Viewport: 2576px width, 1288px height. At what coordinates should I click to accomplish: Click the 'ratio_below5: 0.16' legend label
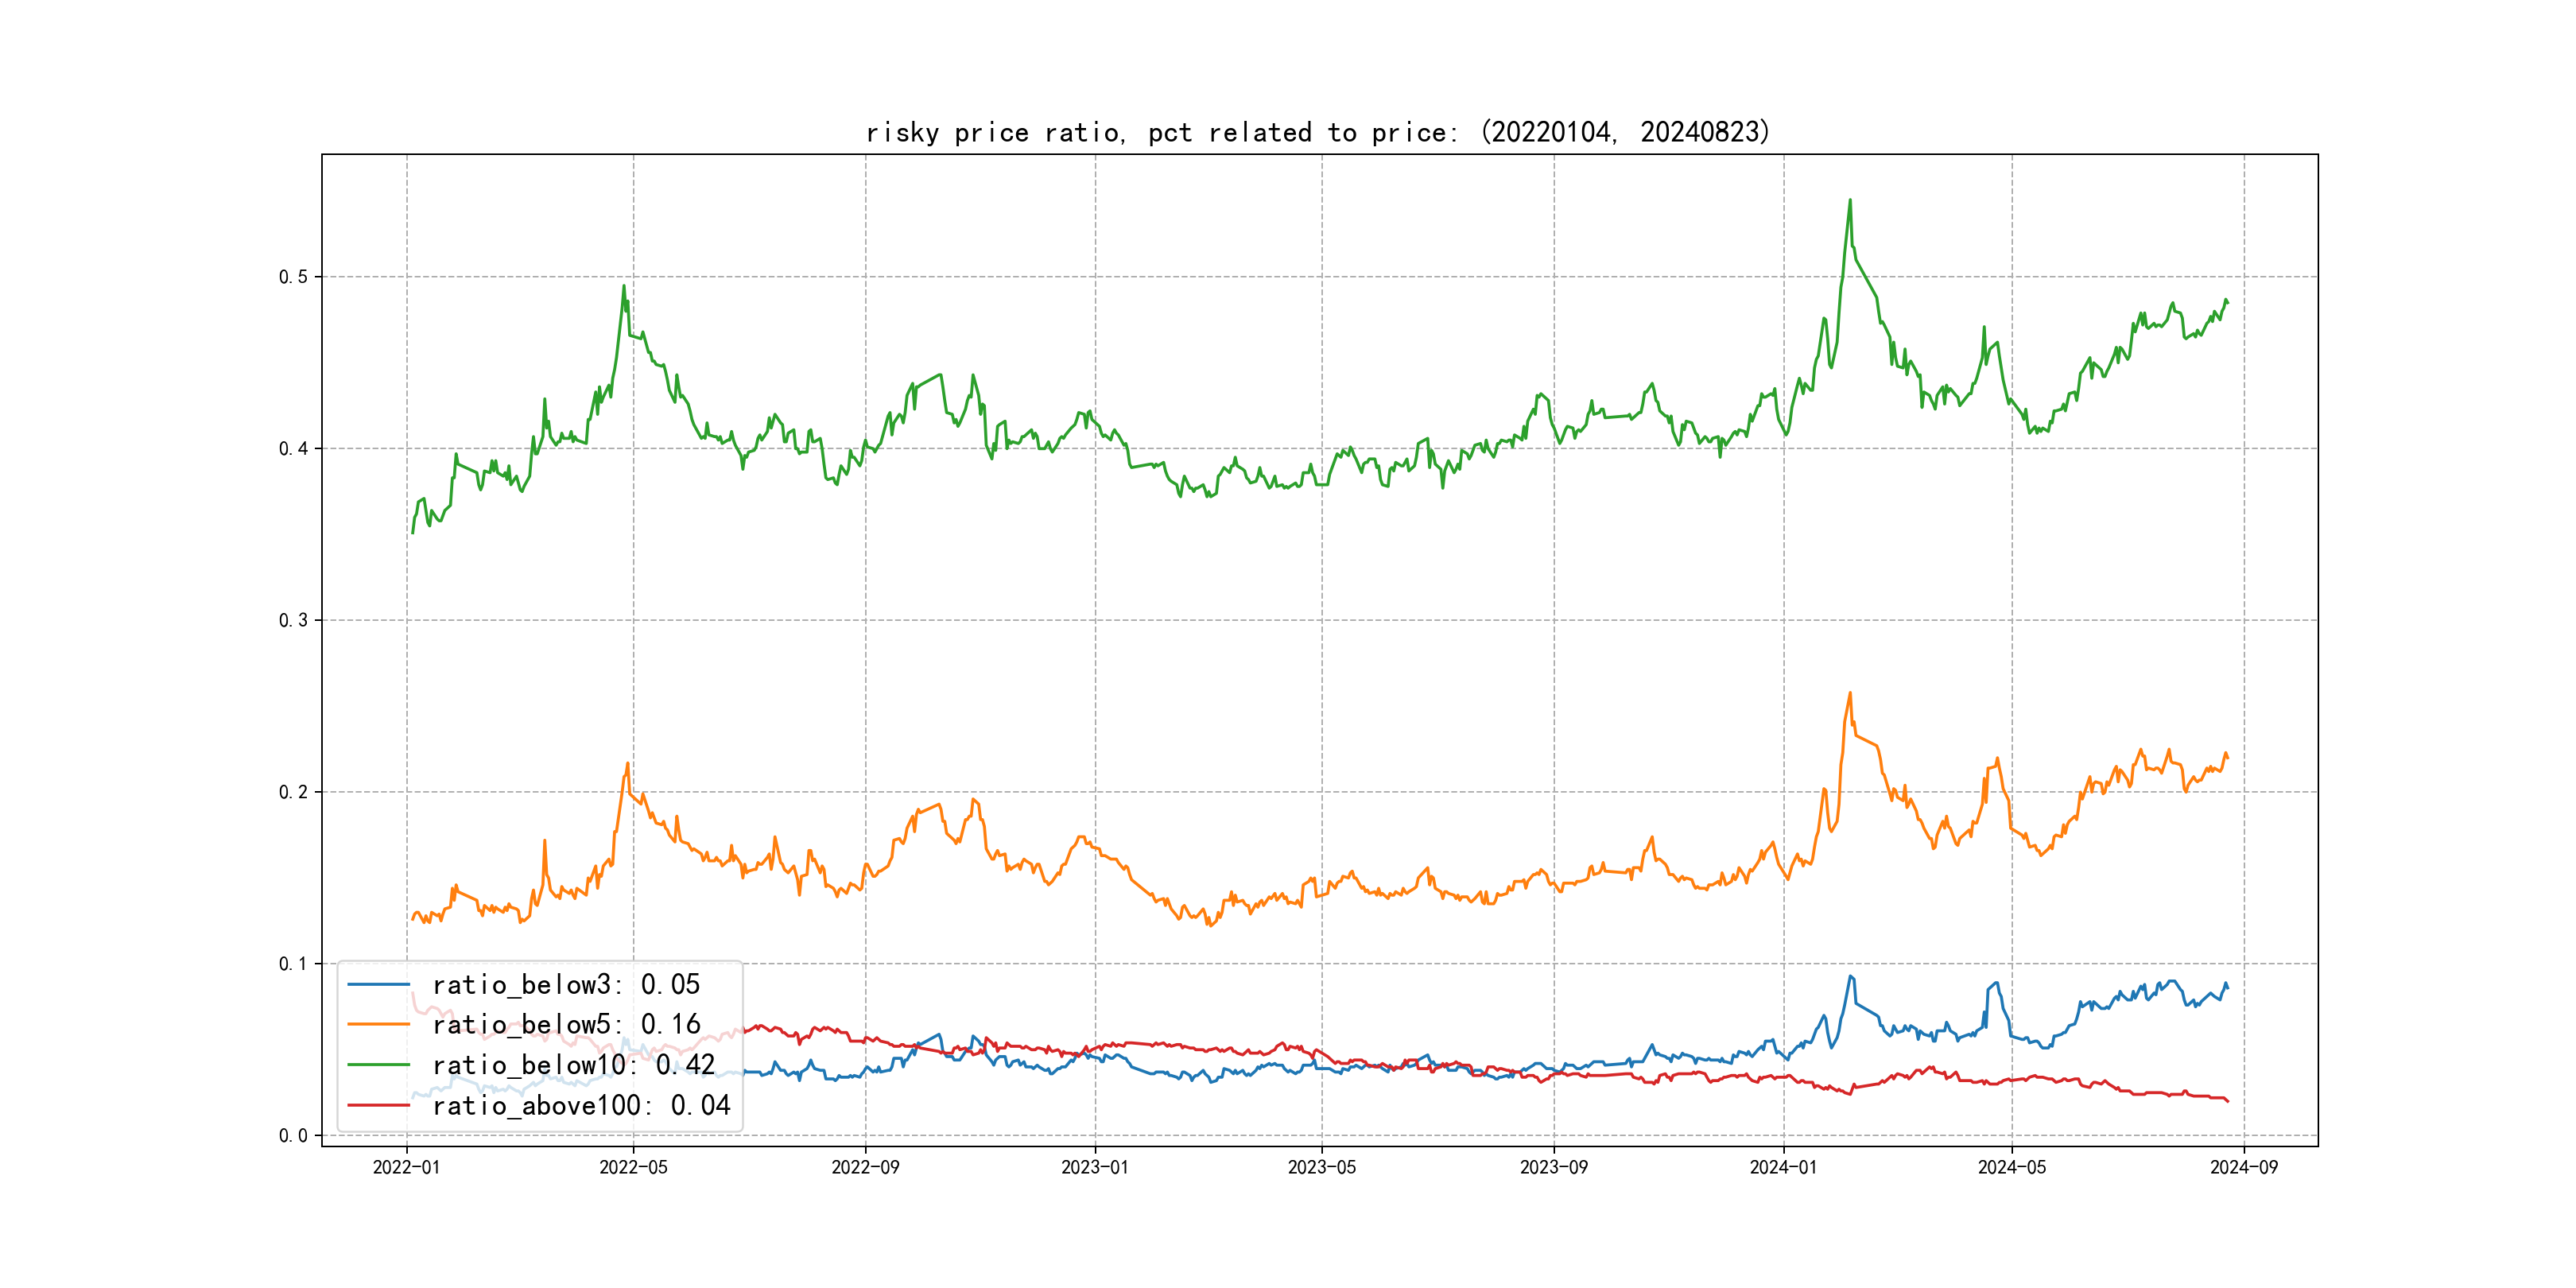566,1025
